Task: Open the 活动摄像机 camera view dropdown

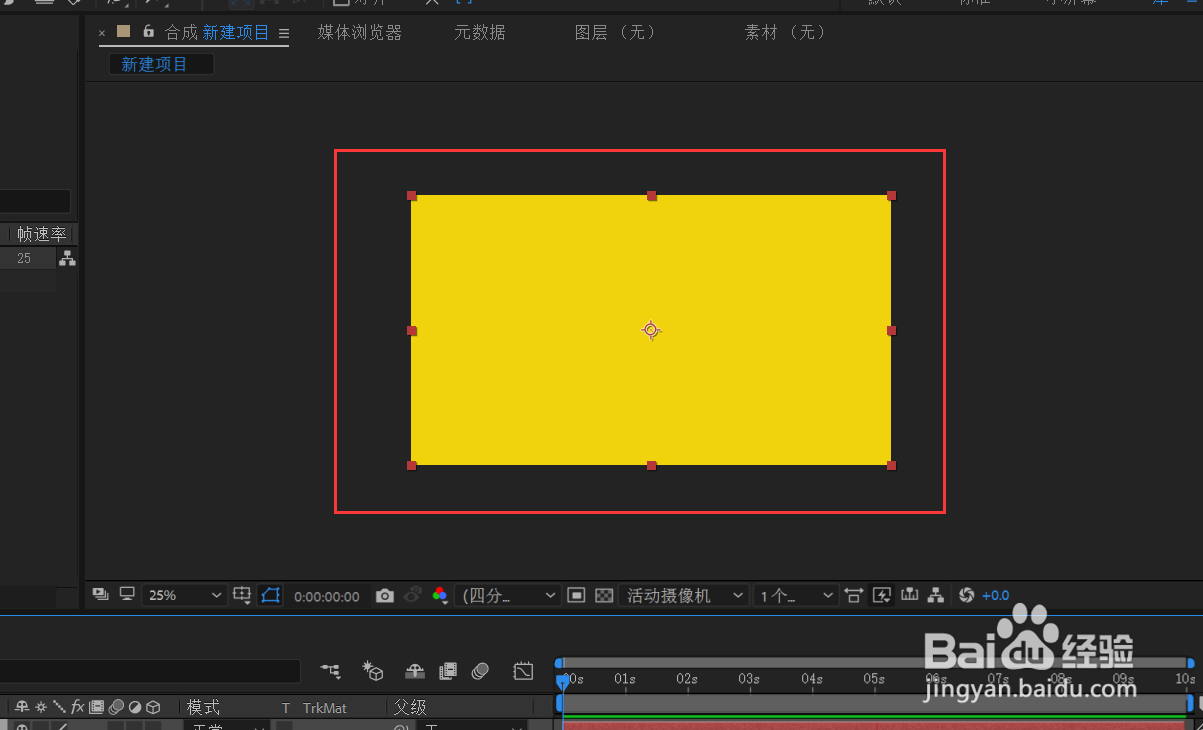Action: (x=683, y=595)
